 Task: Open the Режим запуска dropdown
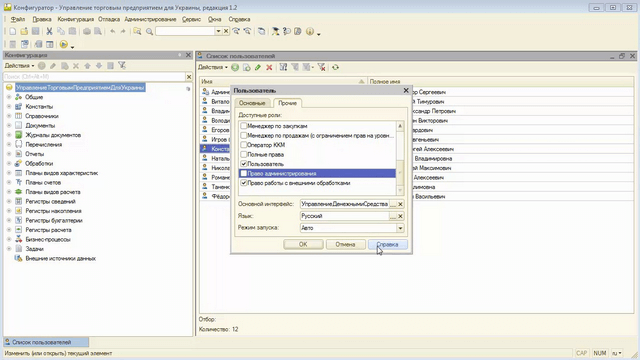coord(400,228)
